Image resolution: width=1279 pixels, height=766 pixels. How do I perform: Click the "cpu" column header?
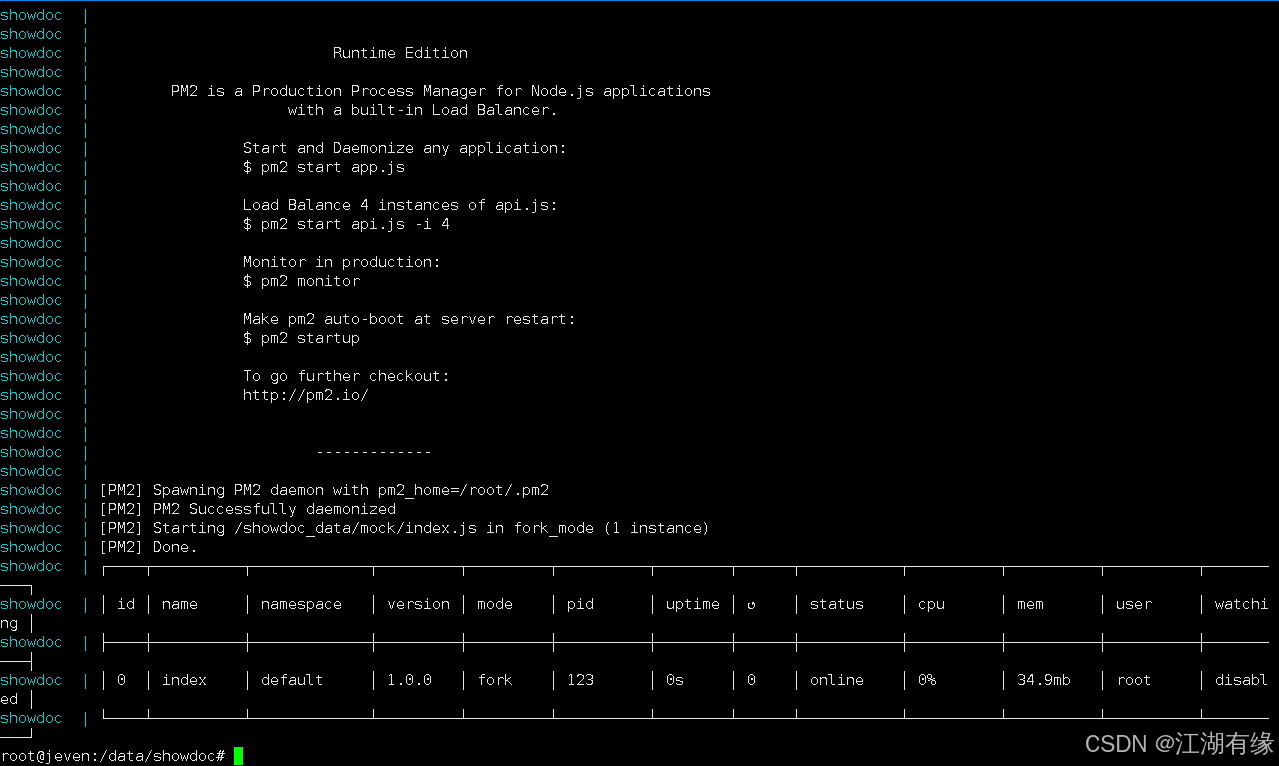click(x=931, y=604)
